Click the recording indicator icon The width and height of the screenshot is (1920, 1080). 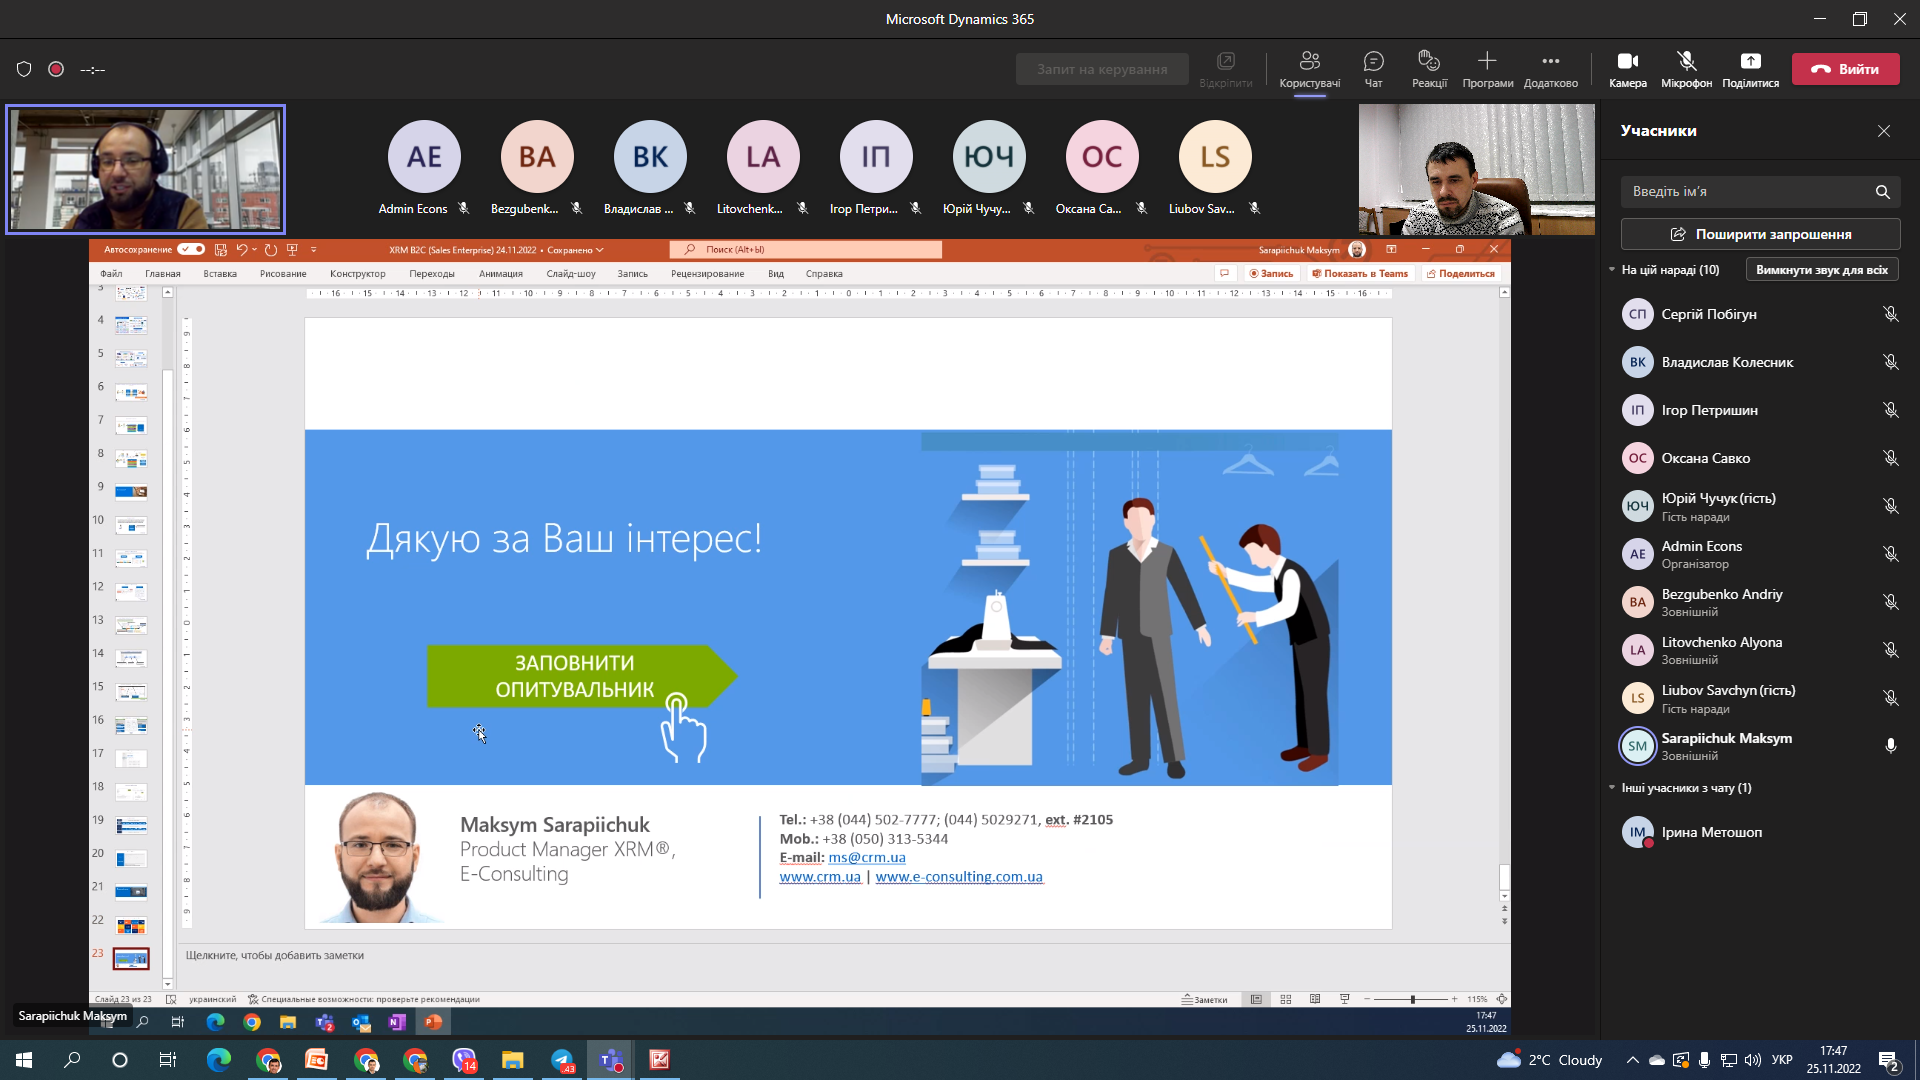(x=56, y=69)
